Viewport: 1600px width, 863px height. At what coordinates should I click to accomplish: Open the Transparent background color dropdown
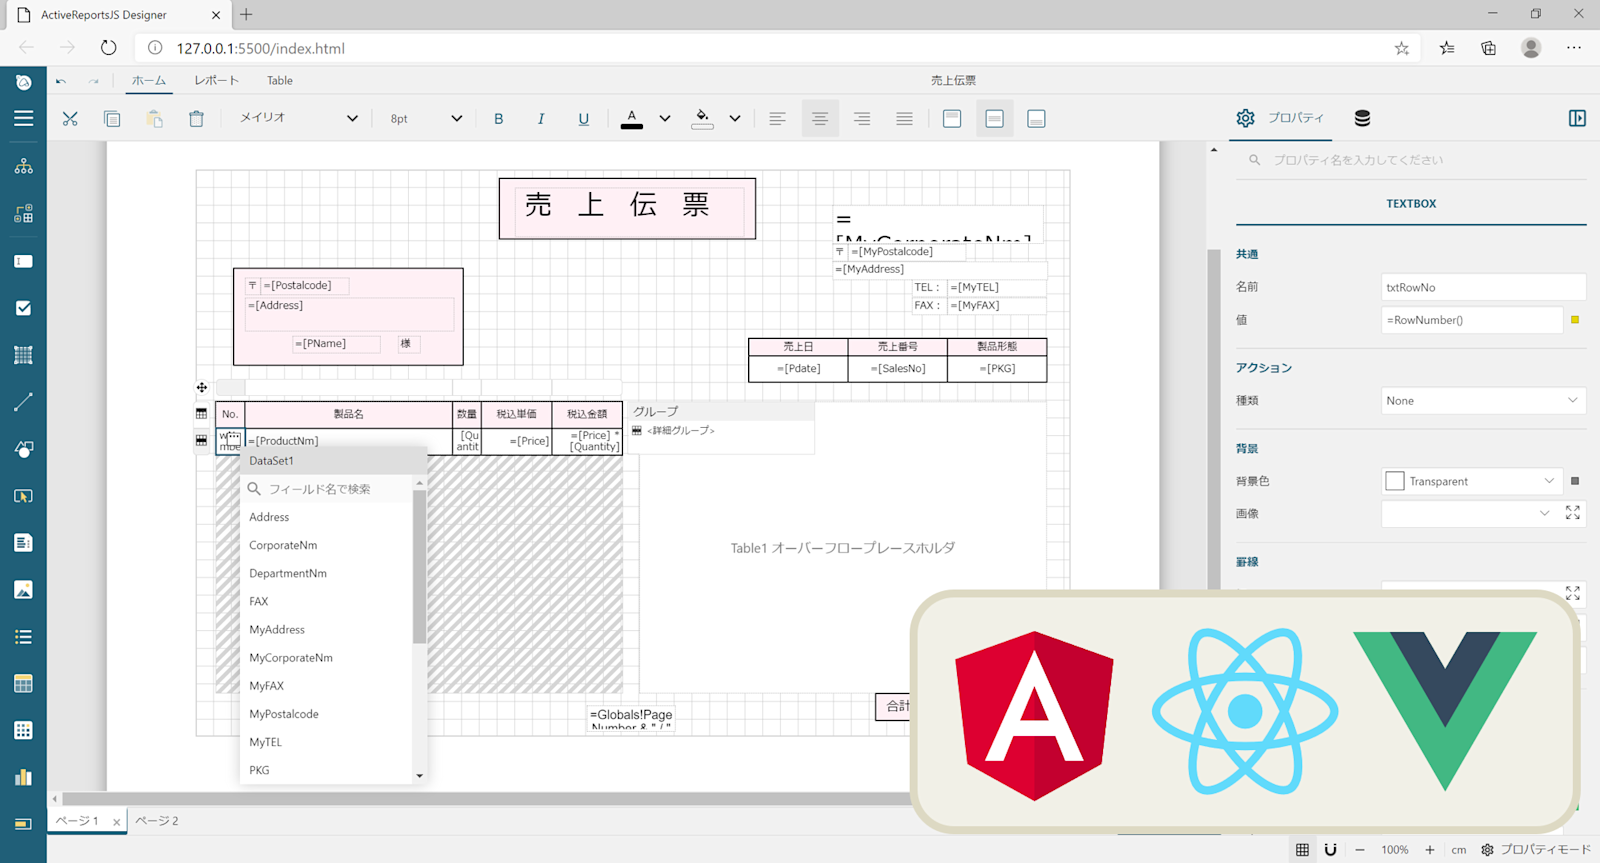tap(1471, 481)
